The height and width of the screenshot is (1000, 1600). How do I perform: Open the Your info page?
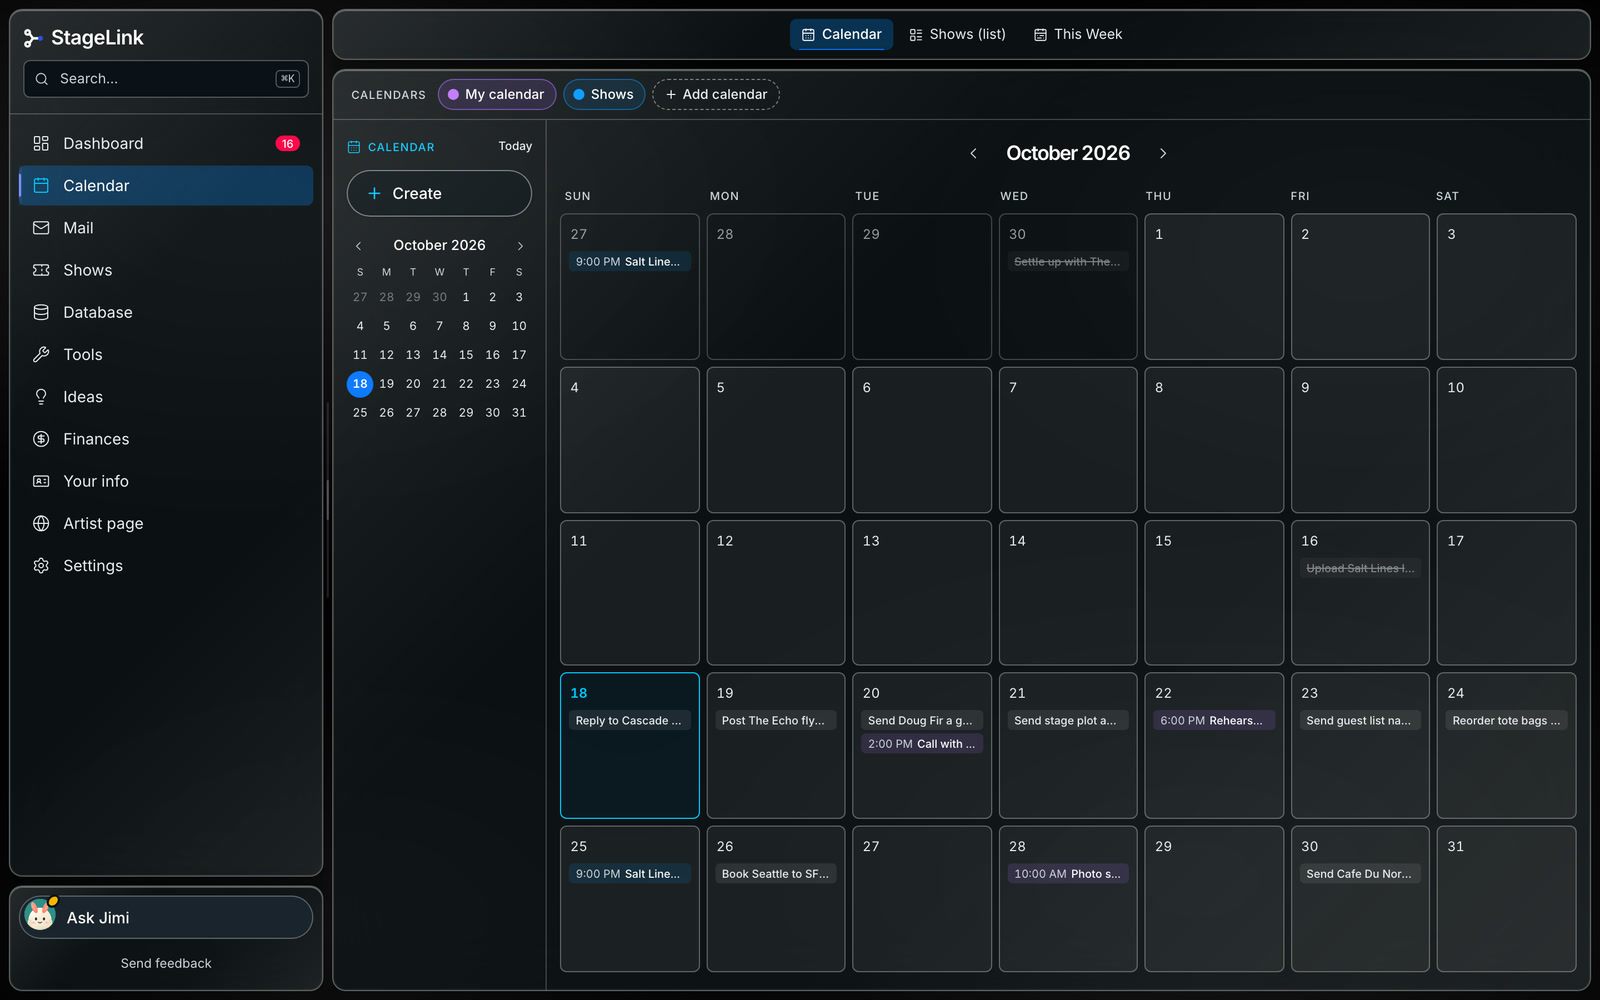pos(166,481)
